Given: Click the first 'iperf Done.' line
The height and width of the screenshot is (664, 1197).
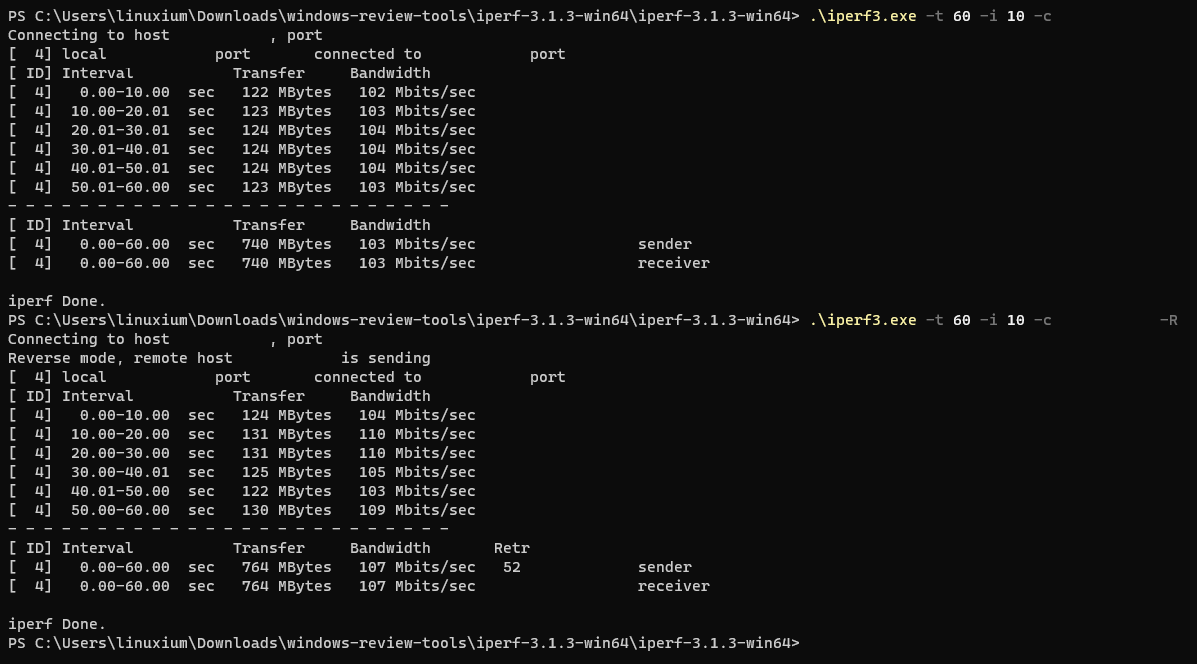Looking at the screenshot, I should 57,301.
